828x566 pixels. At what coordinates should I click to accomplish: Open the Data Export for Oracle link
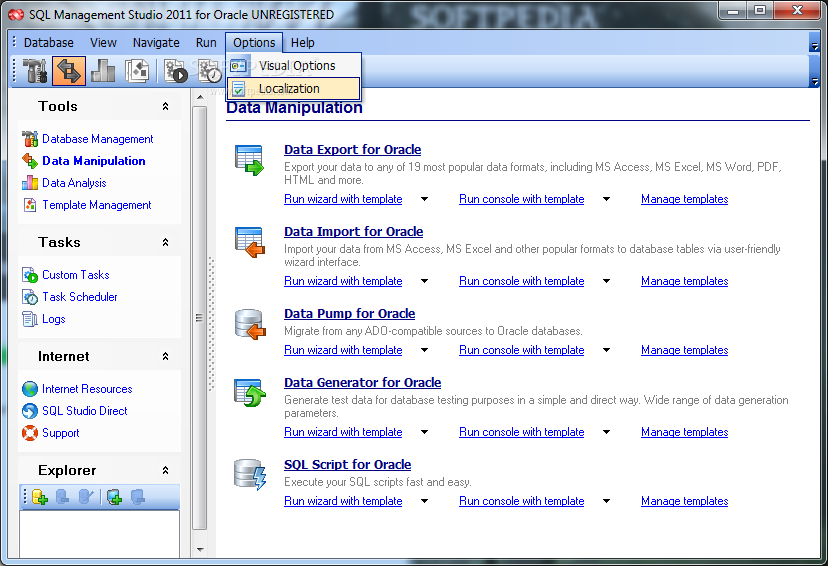coord(352,150)
